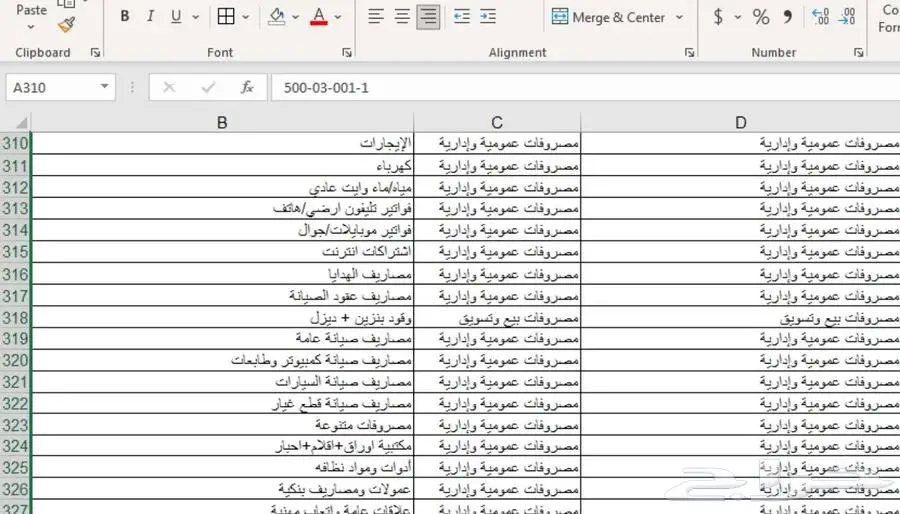Viewport: 900px width, 514px height.
Task: Toggle the active Align Right button
Action: (x=428, y=17)
